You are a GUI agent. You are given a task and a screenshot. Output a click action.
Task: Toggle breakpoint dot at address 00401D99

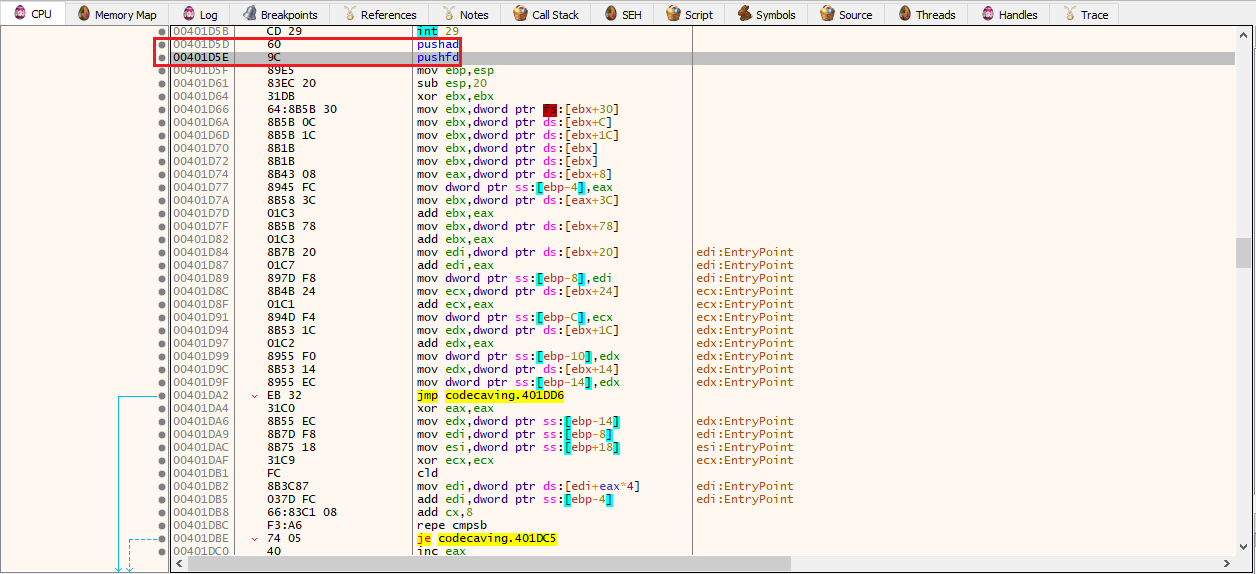click(x=162, y=357)
